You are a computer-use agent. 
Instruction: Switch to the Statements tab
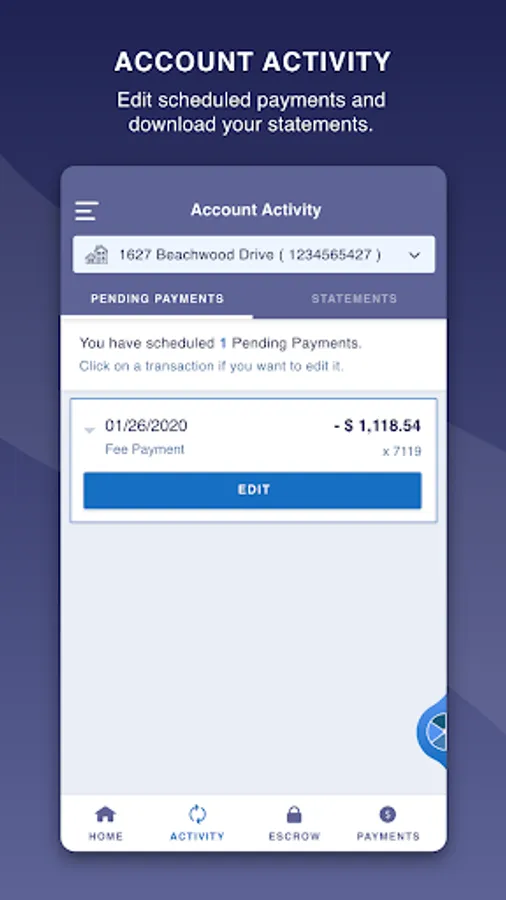pos(354,299)
